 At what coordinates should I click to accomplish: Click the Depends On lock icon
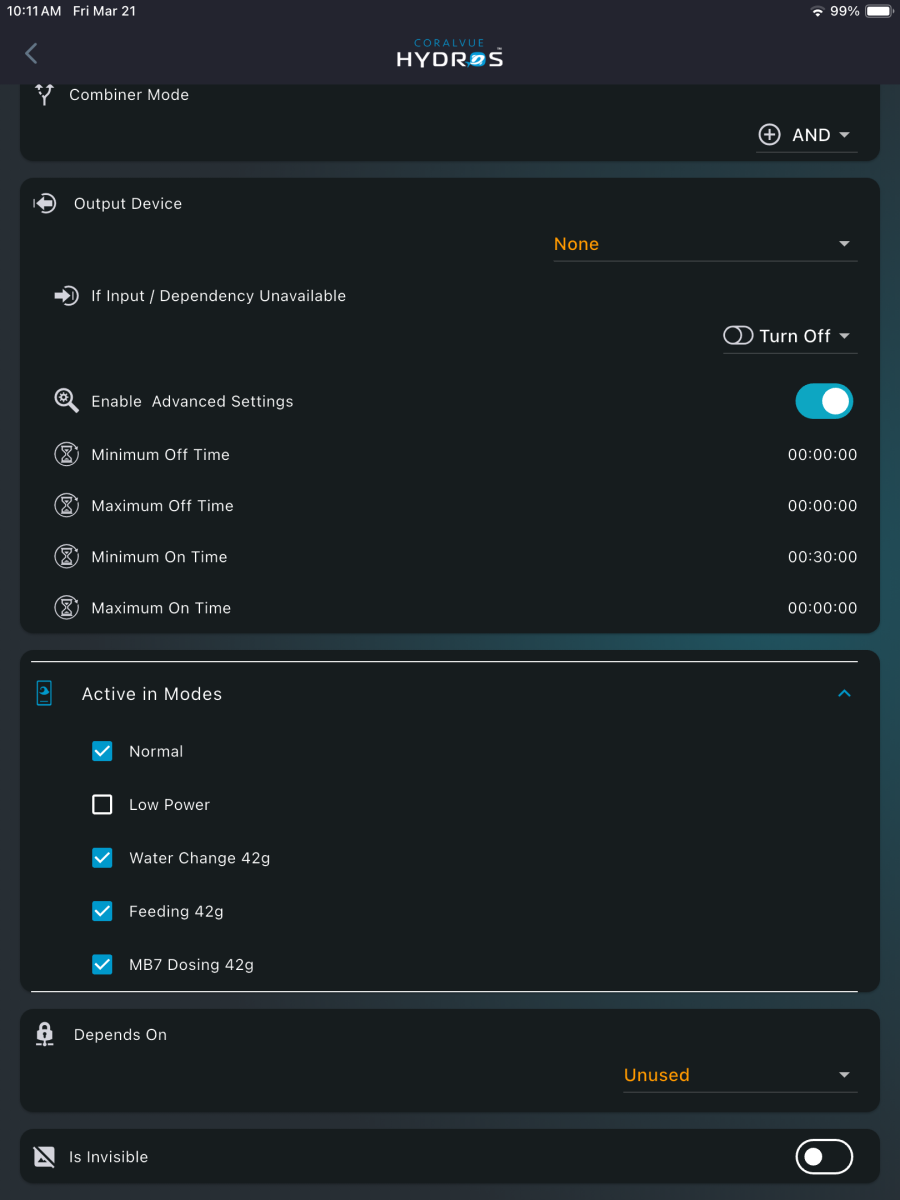click(x=45, y=1035)
